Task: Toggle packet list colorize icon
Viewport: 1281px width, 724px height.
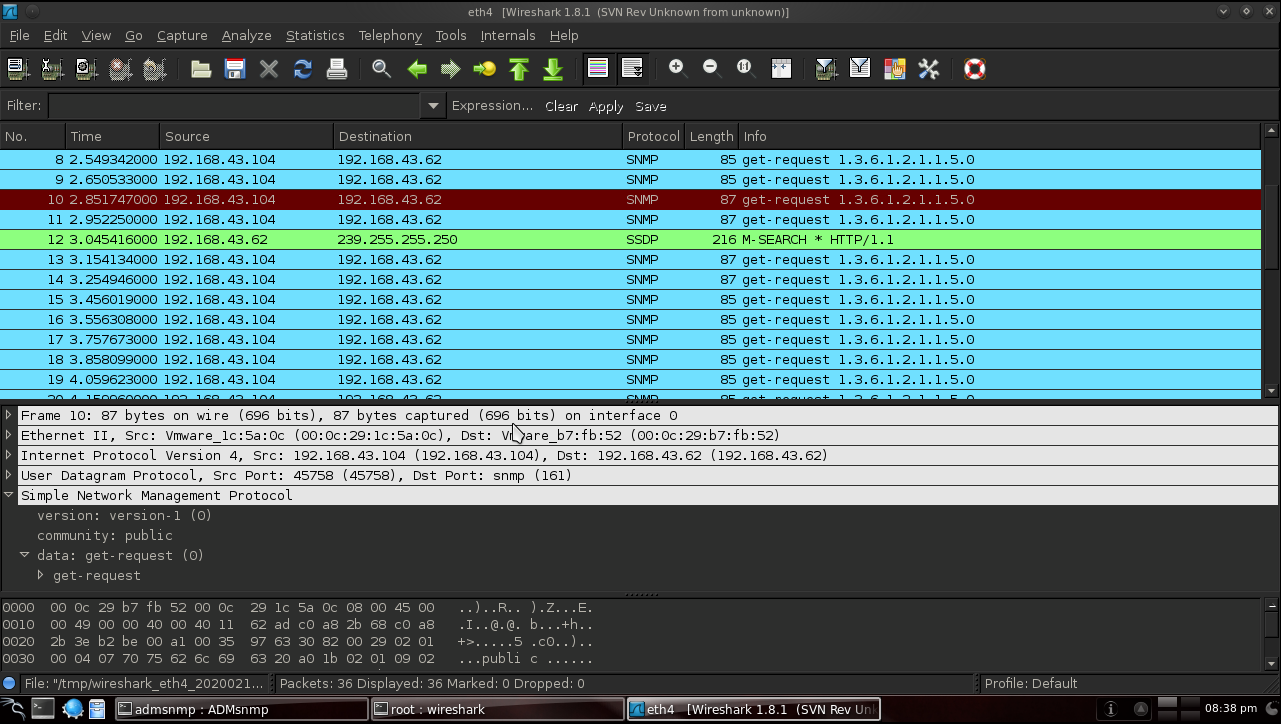Action: (598, 69)
